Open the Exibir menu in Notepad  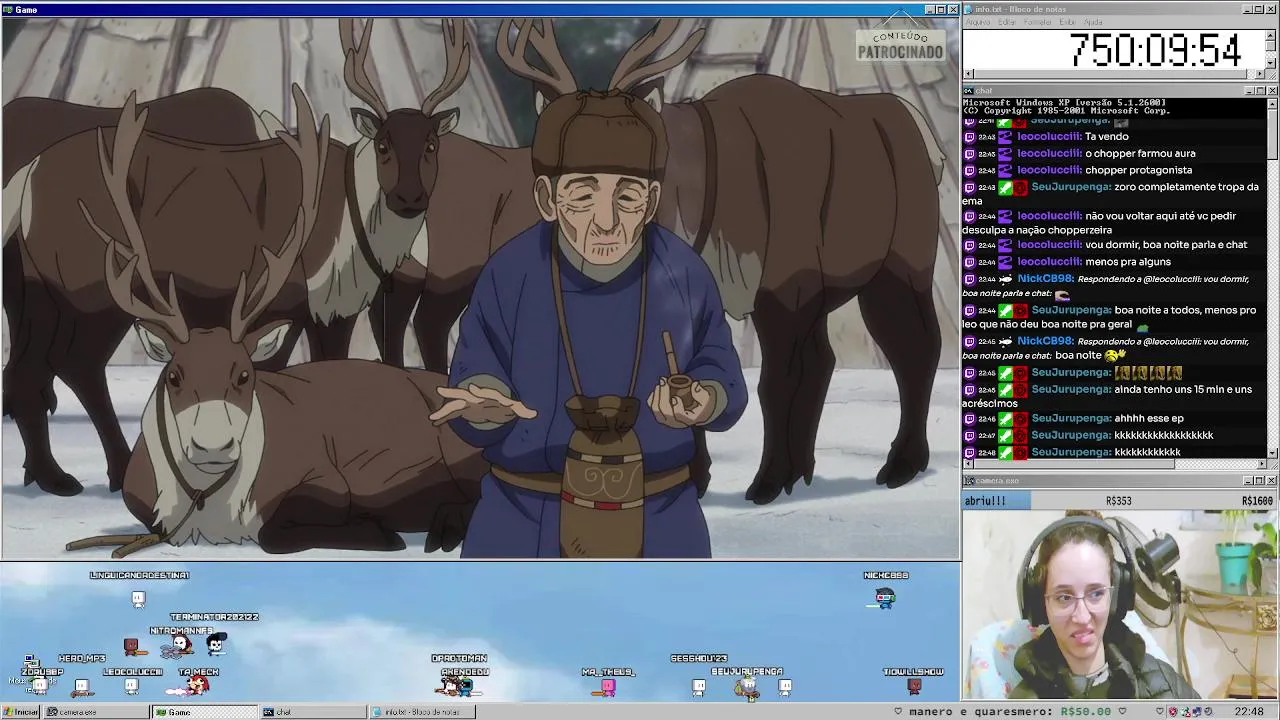(1068, 22)
